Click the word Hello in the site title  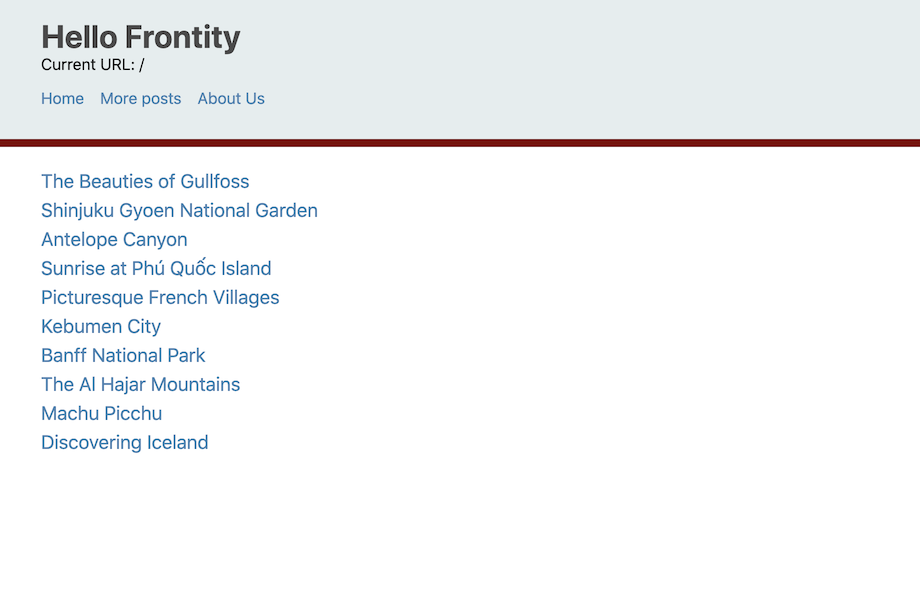point(79,37)
